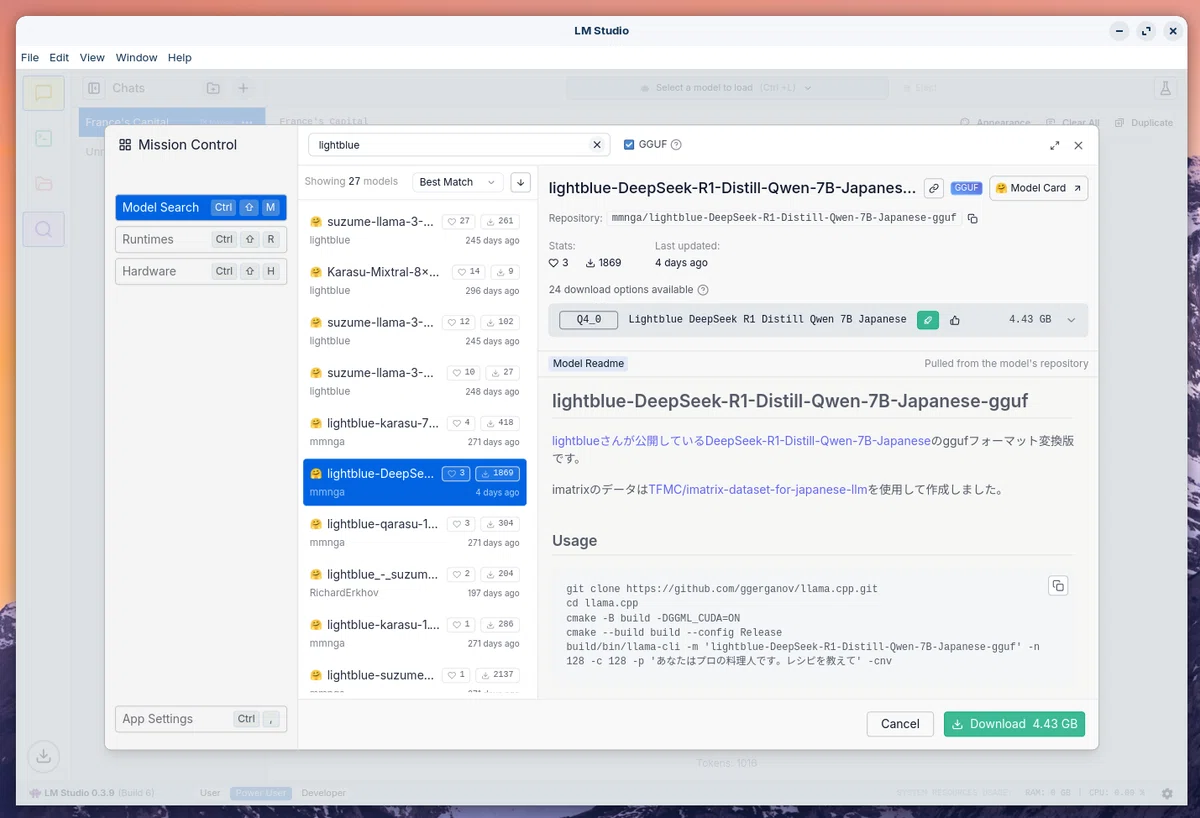Switch to Power User mode
Screen dimensions: 1200x818
pos(261,793)
